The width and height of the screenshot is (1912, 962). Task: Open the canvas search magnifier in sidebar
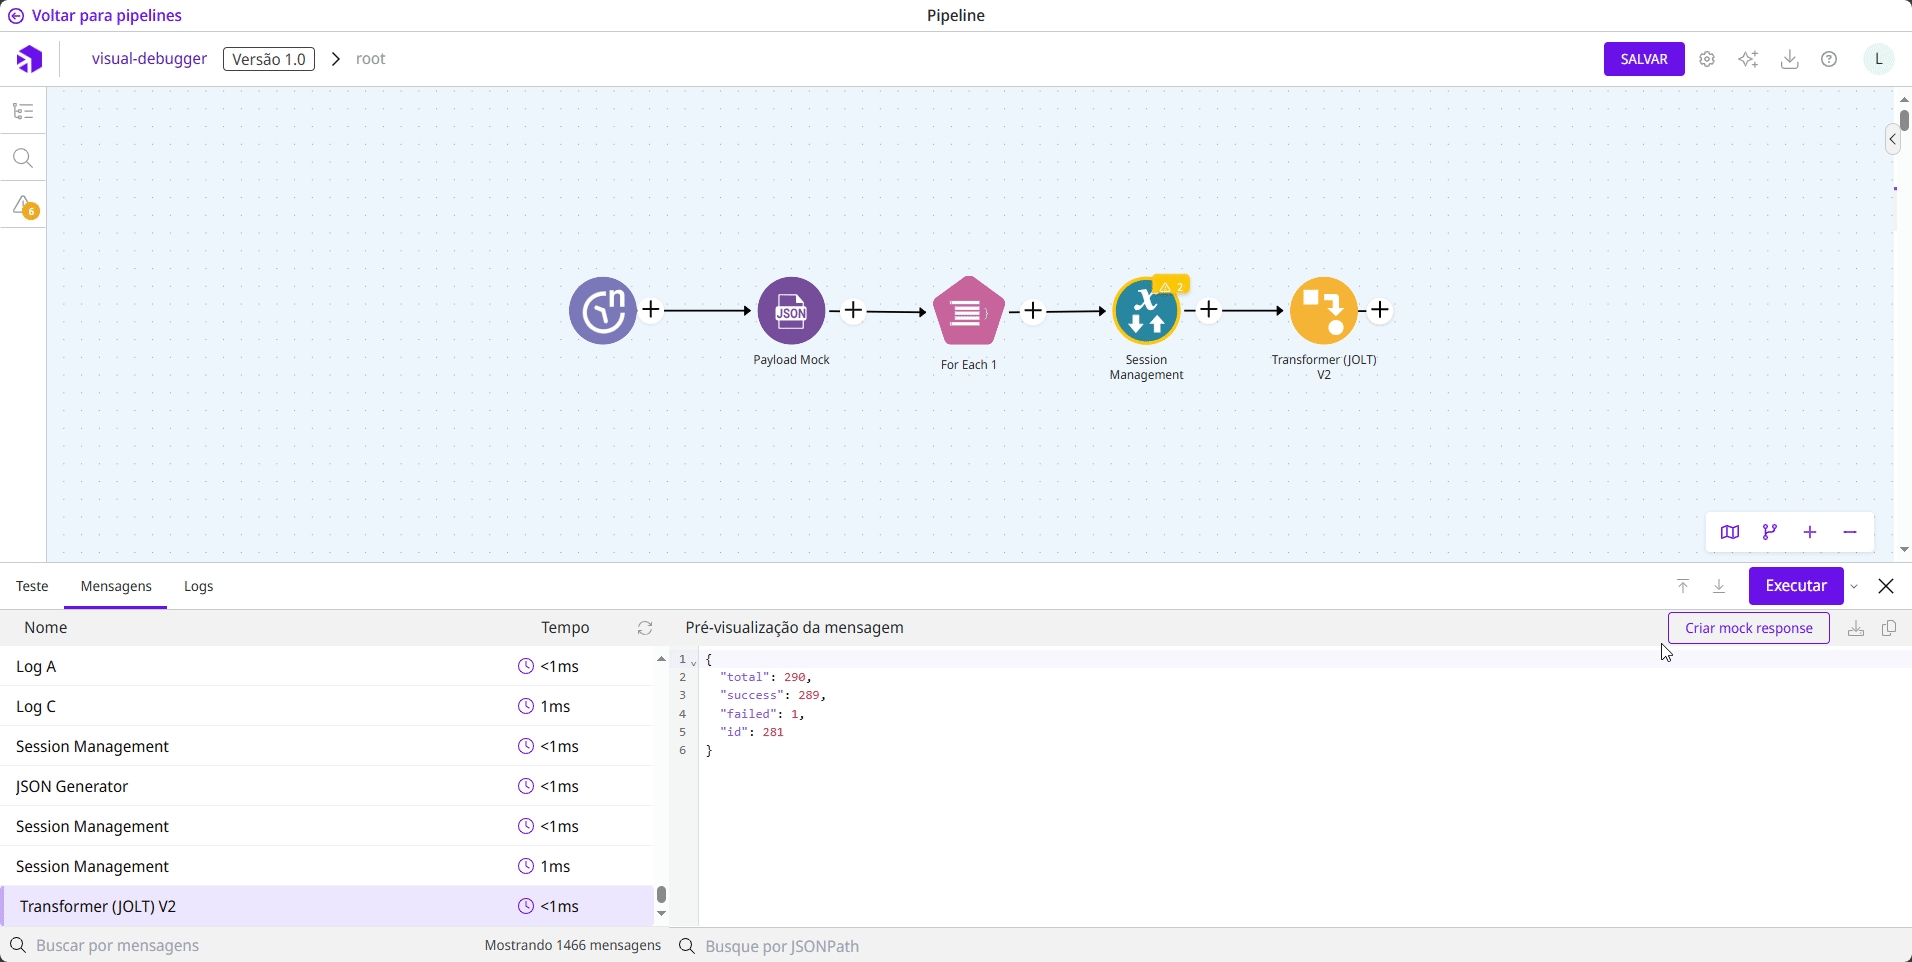tap(23, 159)
